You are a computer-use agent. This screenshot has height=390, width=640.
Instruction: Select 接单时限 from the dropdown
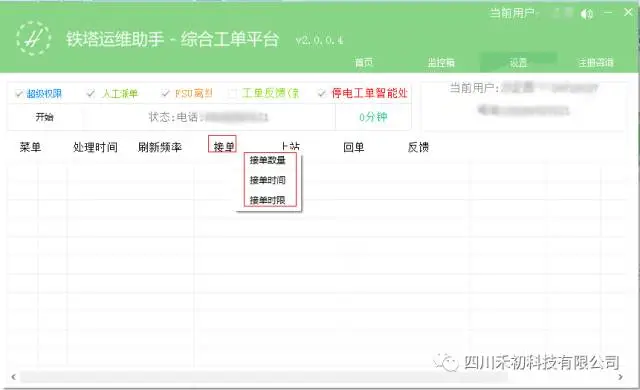tap(268, 200)
